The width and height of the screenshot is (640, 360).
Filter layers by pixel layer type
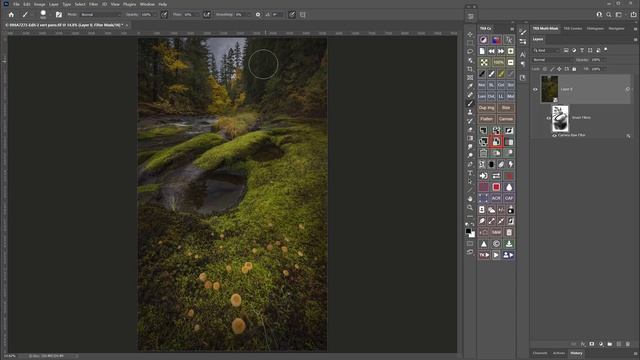(x=566, y=50)
